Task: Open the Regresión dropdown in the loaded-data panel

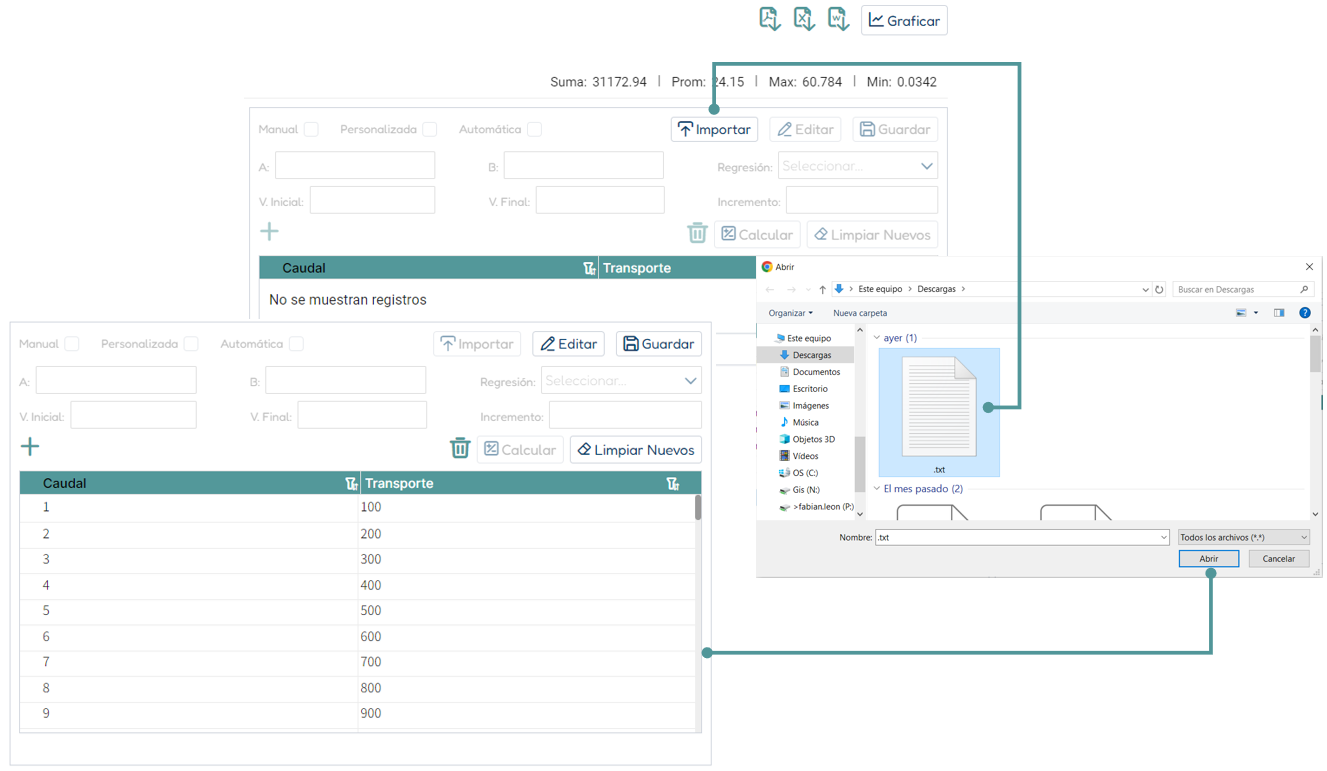Action: coord(620,381)
